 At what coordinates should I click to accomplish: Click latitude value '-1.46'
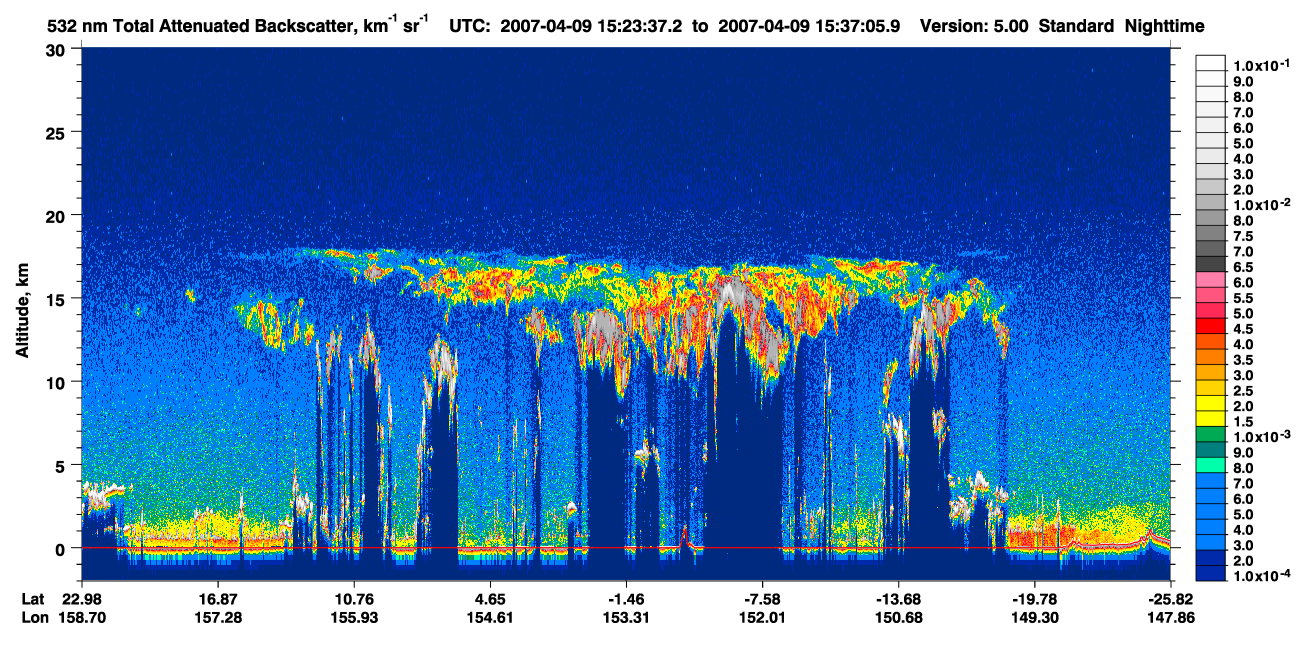click(626, 598)
